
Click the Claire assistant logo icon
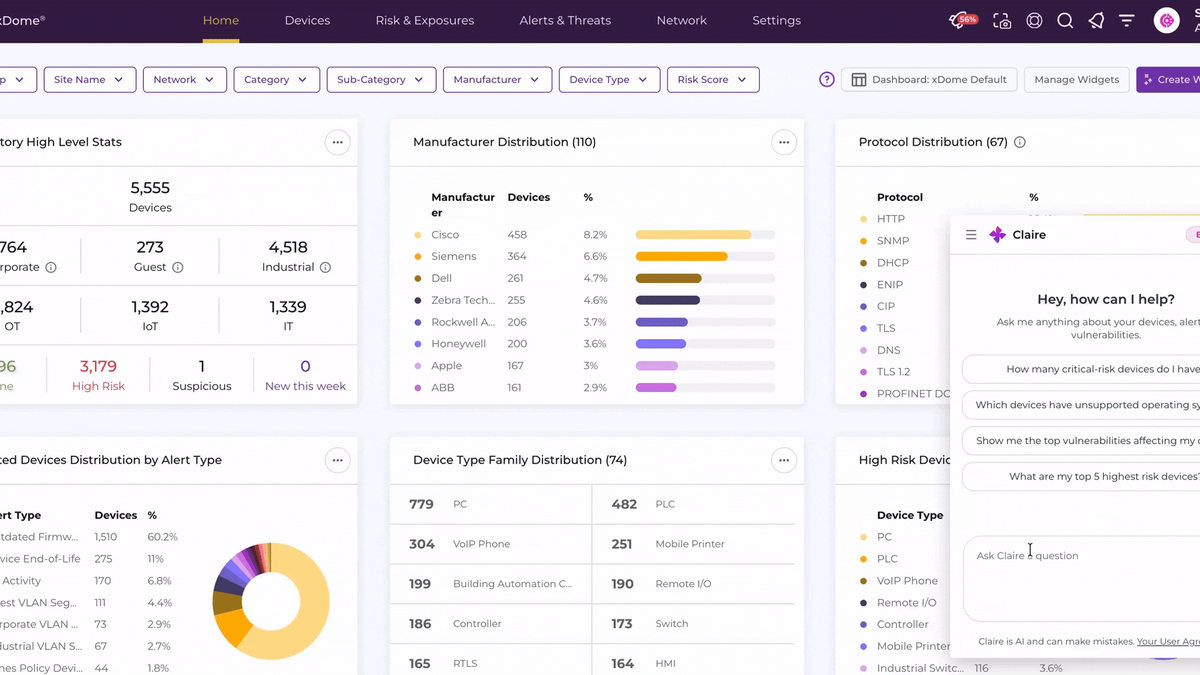pyautogui.click(x=997, y=235)
